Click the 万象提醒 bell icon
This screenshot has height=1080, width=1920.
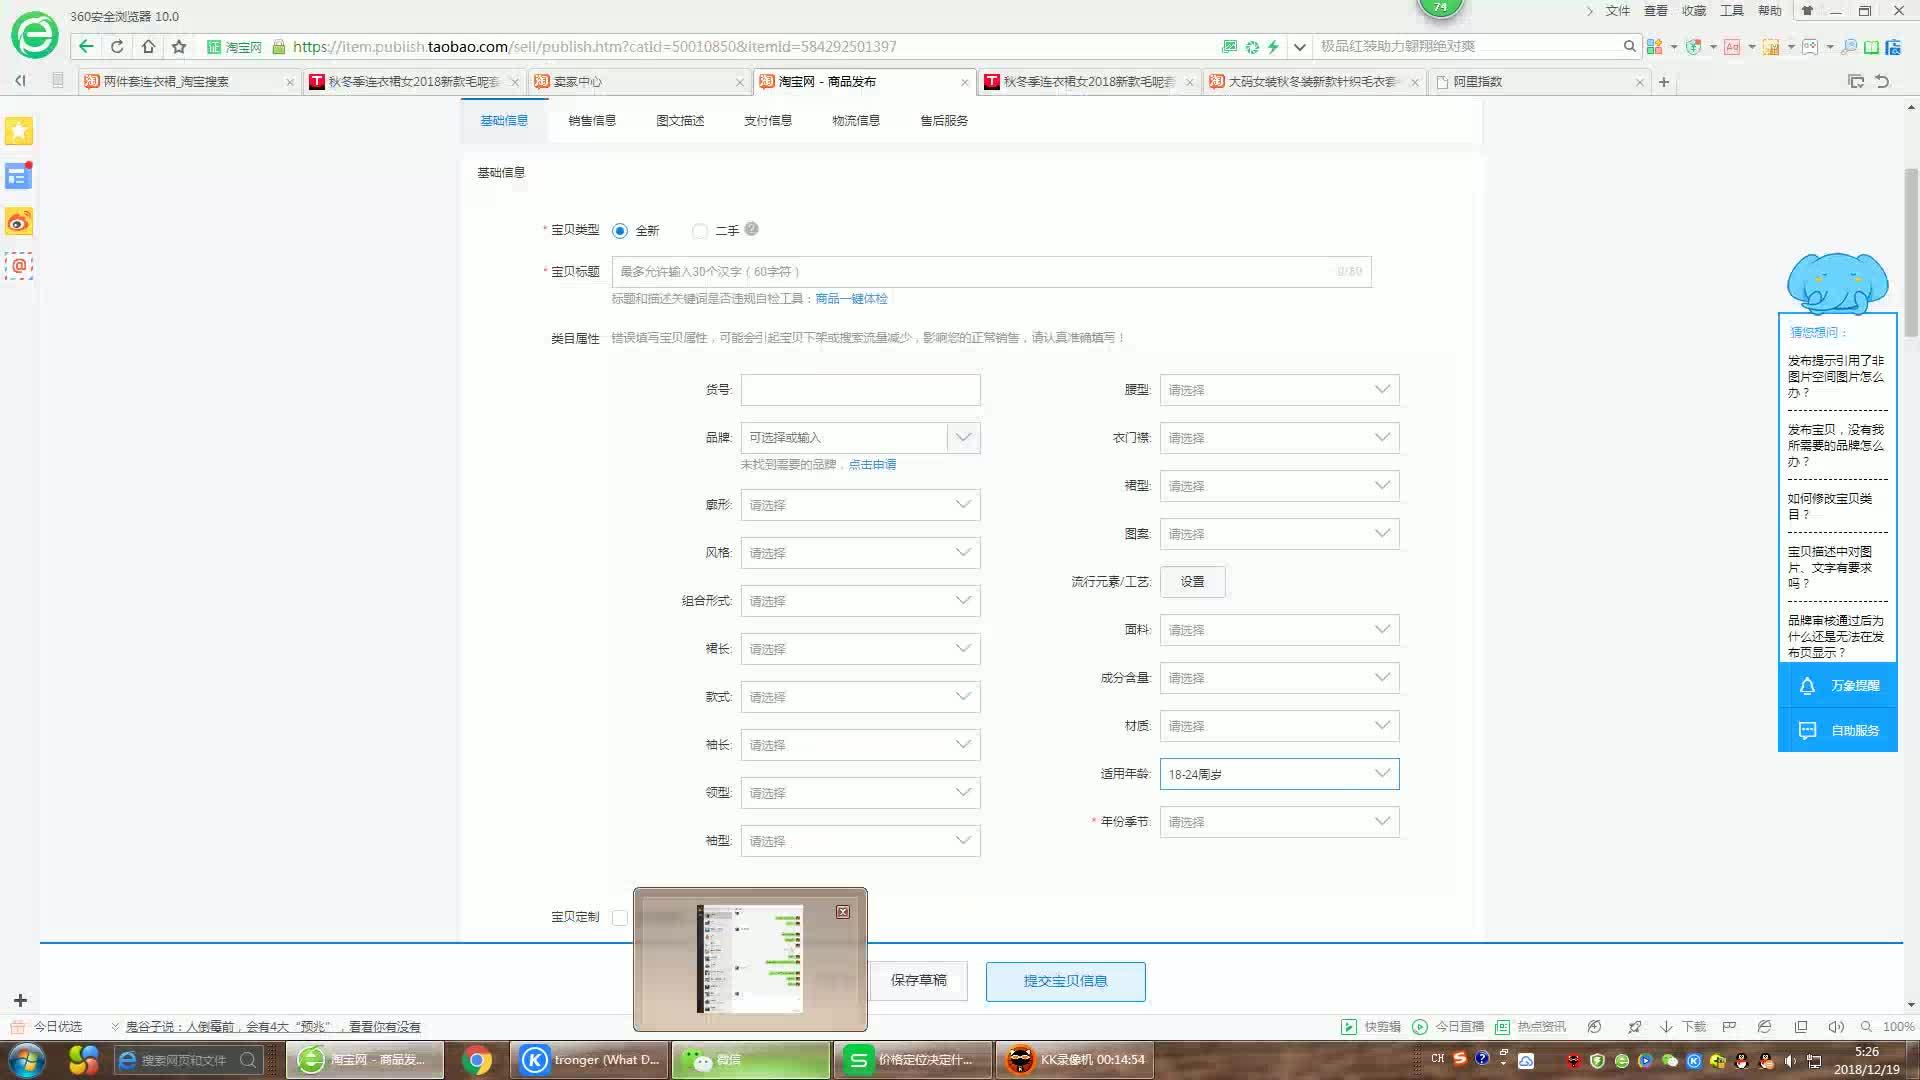[x=1807, y=686]
